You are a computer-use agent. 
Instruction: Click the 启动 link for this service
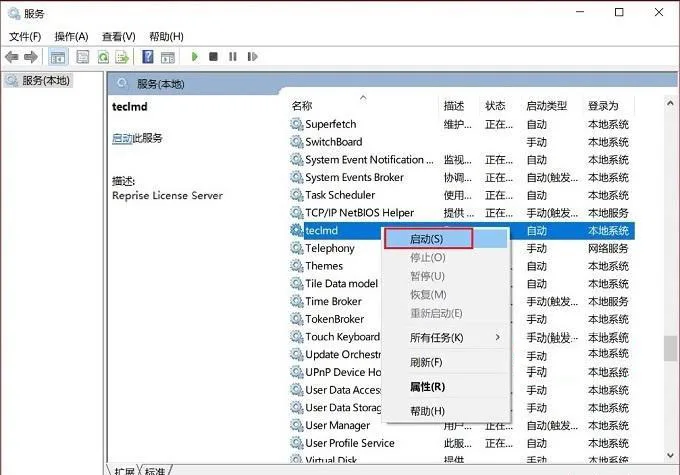click(122, 138)
